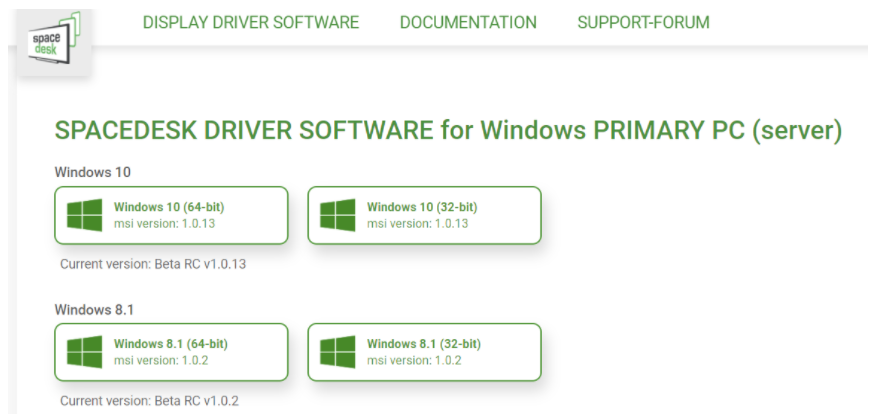Click 'Current version: Beta RC v1.0.2' text
The image size is (871, 414).
(149, 401)
